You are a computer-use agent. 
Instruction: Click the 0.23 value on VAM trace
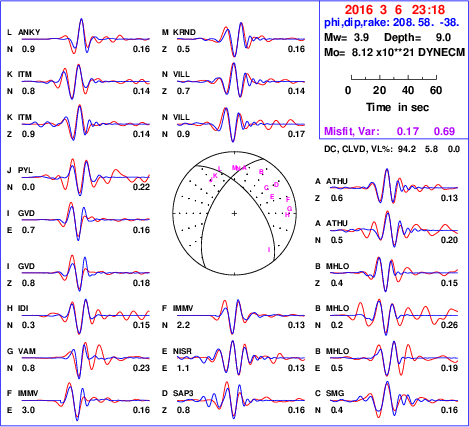click(141, 368)
